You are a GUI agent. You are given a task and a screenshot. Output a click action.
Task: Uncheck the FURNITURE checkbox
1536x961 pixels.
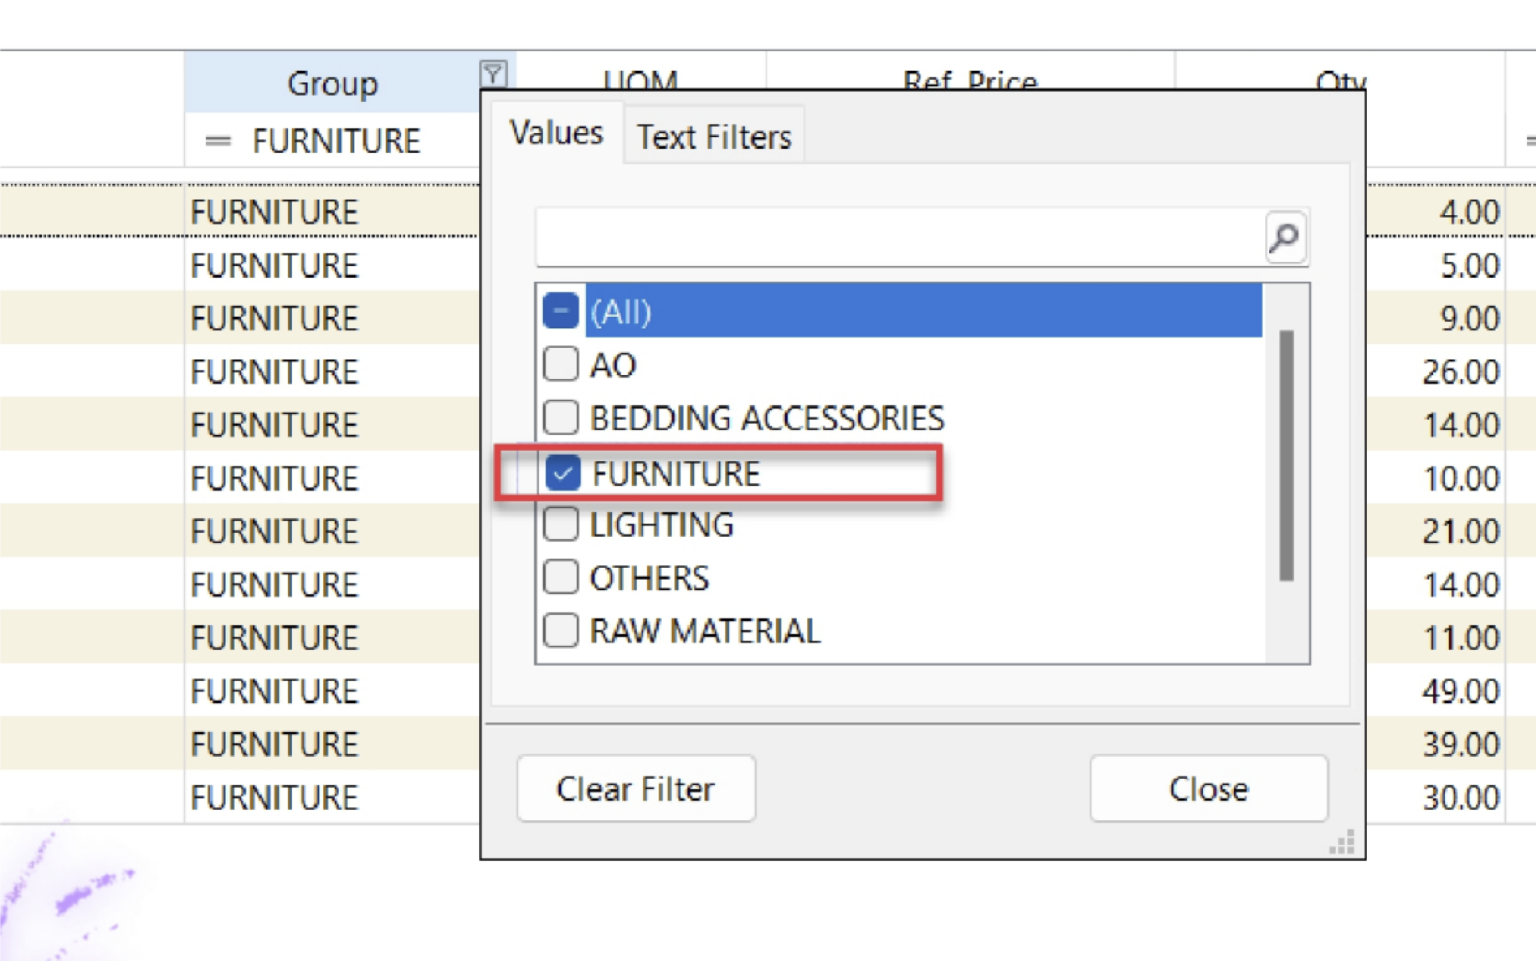[563, 473]
